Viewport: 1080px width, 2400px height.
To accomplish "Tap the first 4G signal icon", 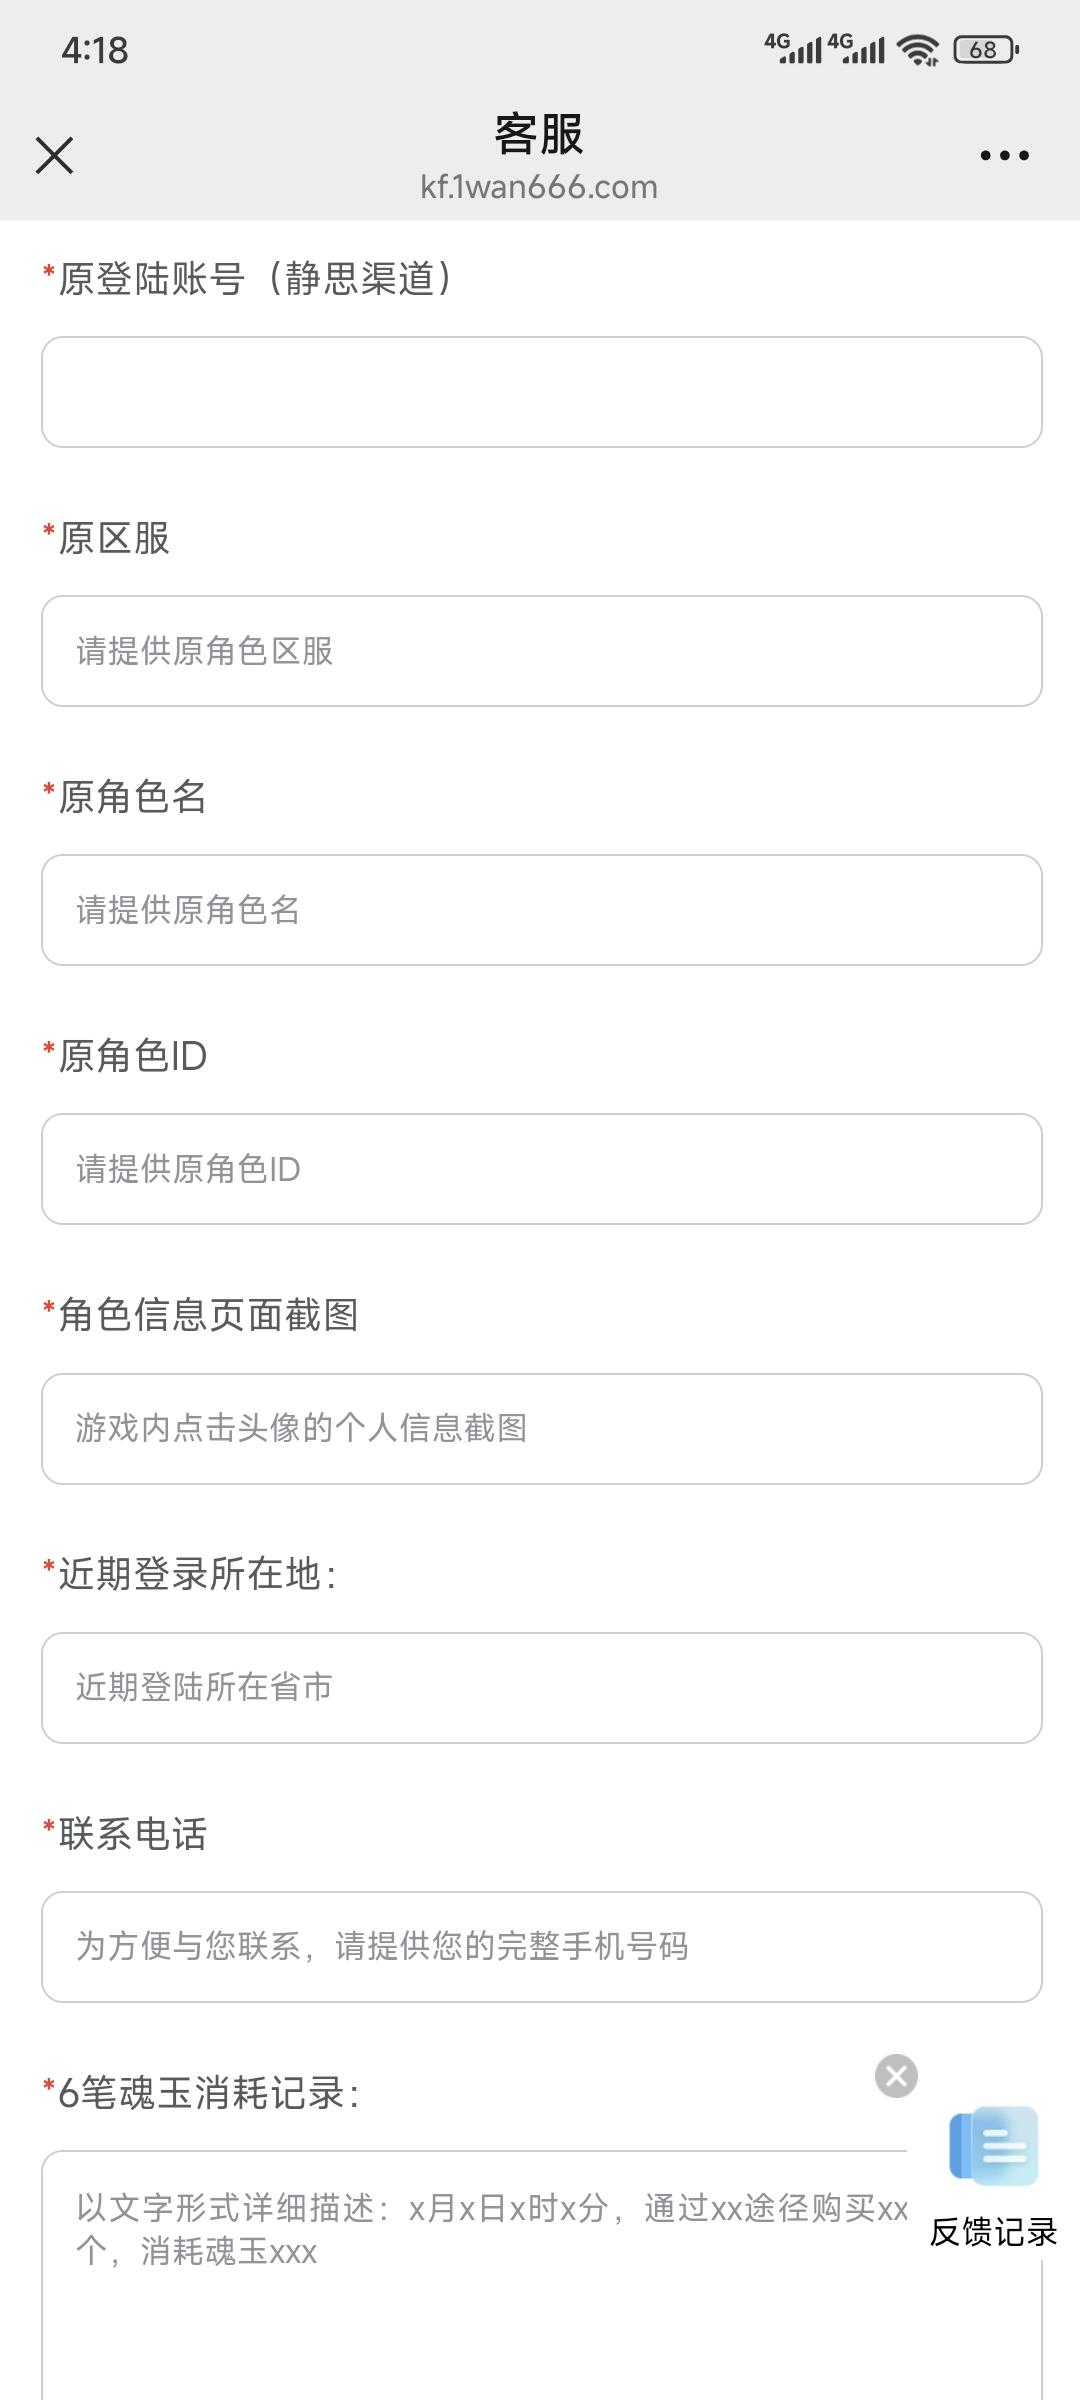I will pyautogui.click(x=793, y=48).
